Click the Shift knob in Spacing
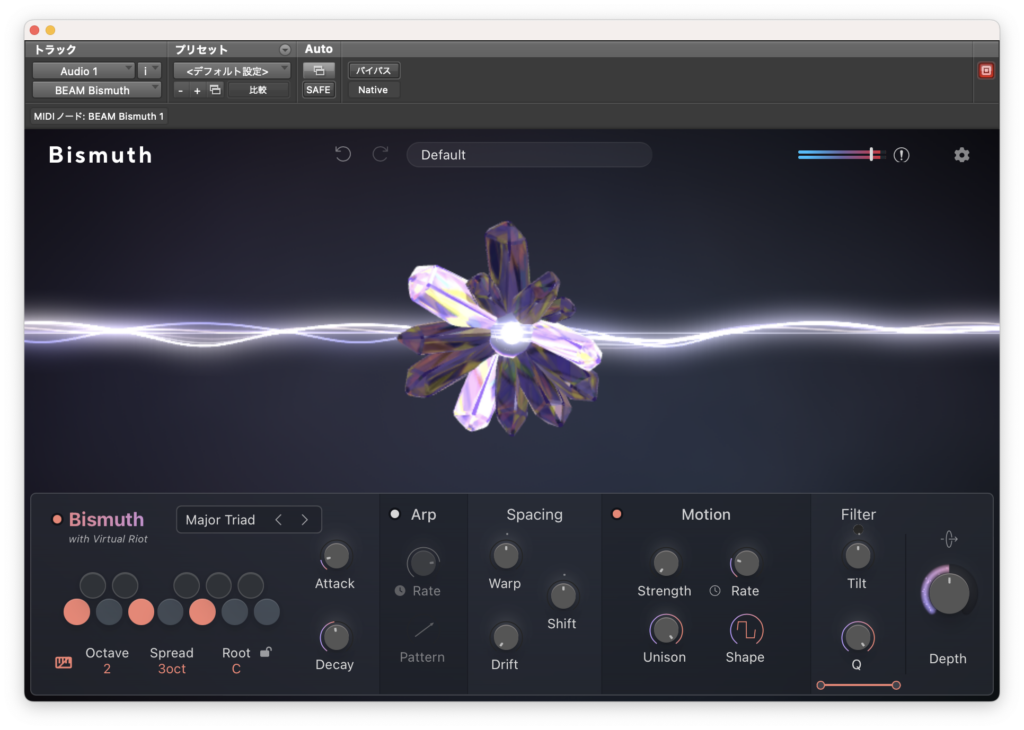 tap(563, 595)
